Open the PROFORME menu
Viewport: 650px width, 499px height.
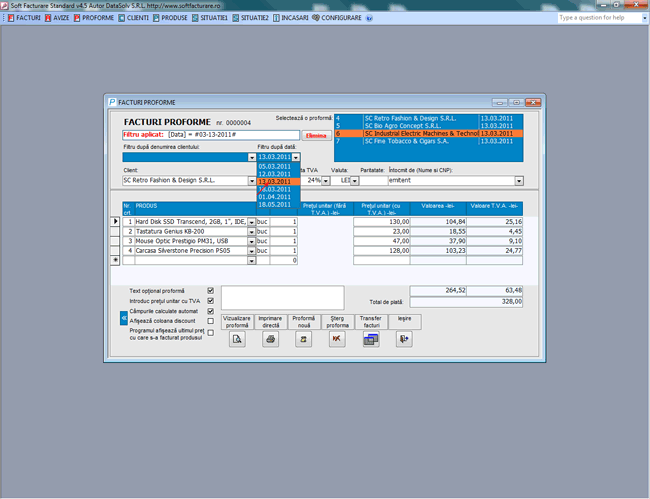[x=94, y=18]
